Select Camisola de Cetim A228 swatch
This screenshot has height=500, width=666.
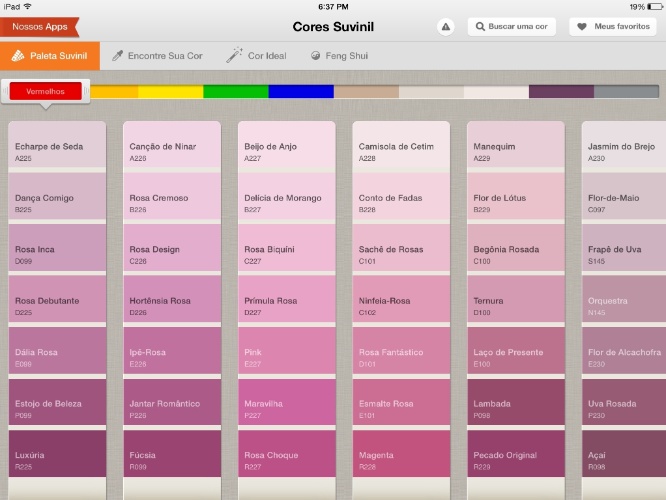coord(401,144)
